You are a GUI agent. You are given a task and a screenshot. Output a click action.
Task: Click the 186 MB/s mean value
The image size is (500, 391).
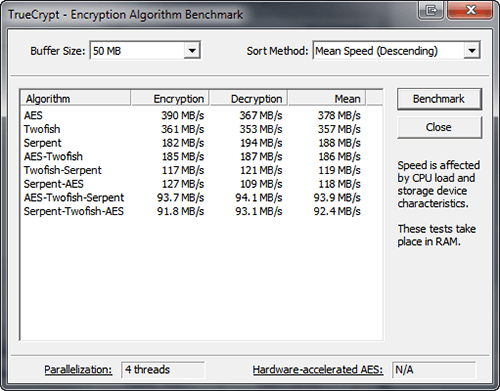(x=340, y=156)
